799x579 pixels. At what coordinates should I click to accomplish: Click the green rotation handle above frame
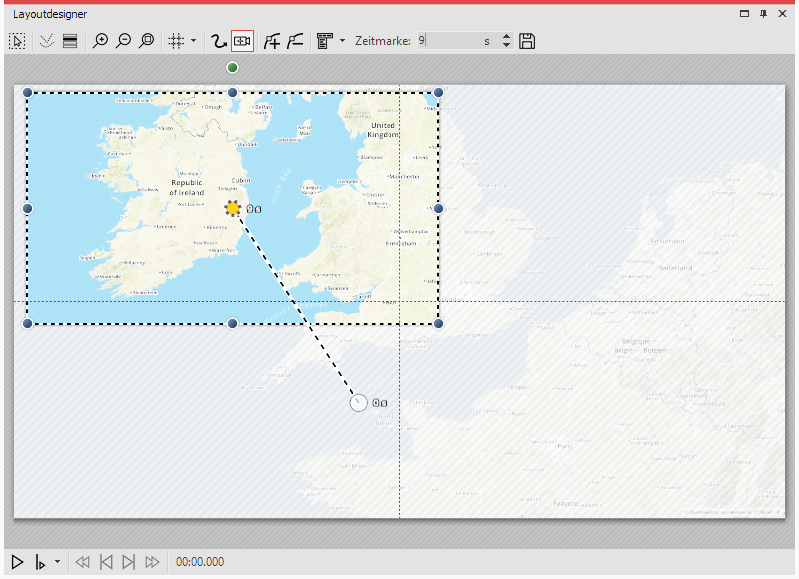(233, 67)
